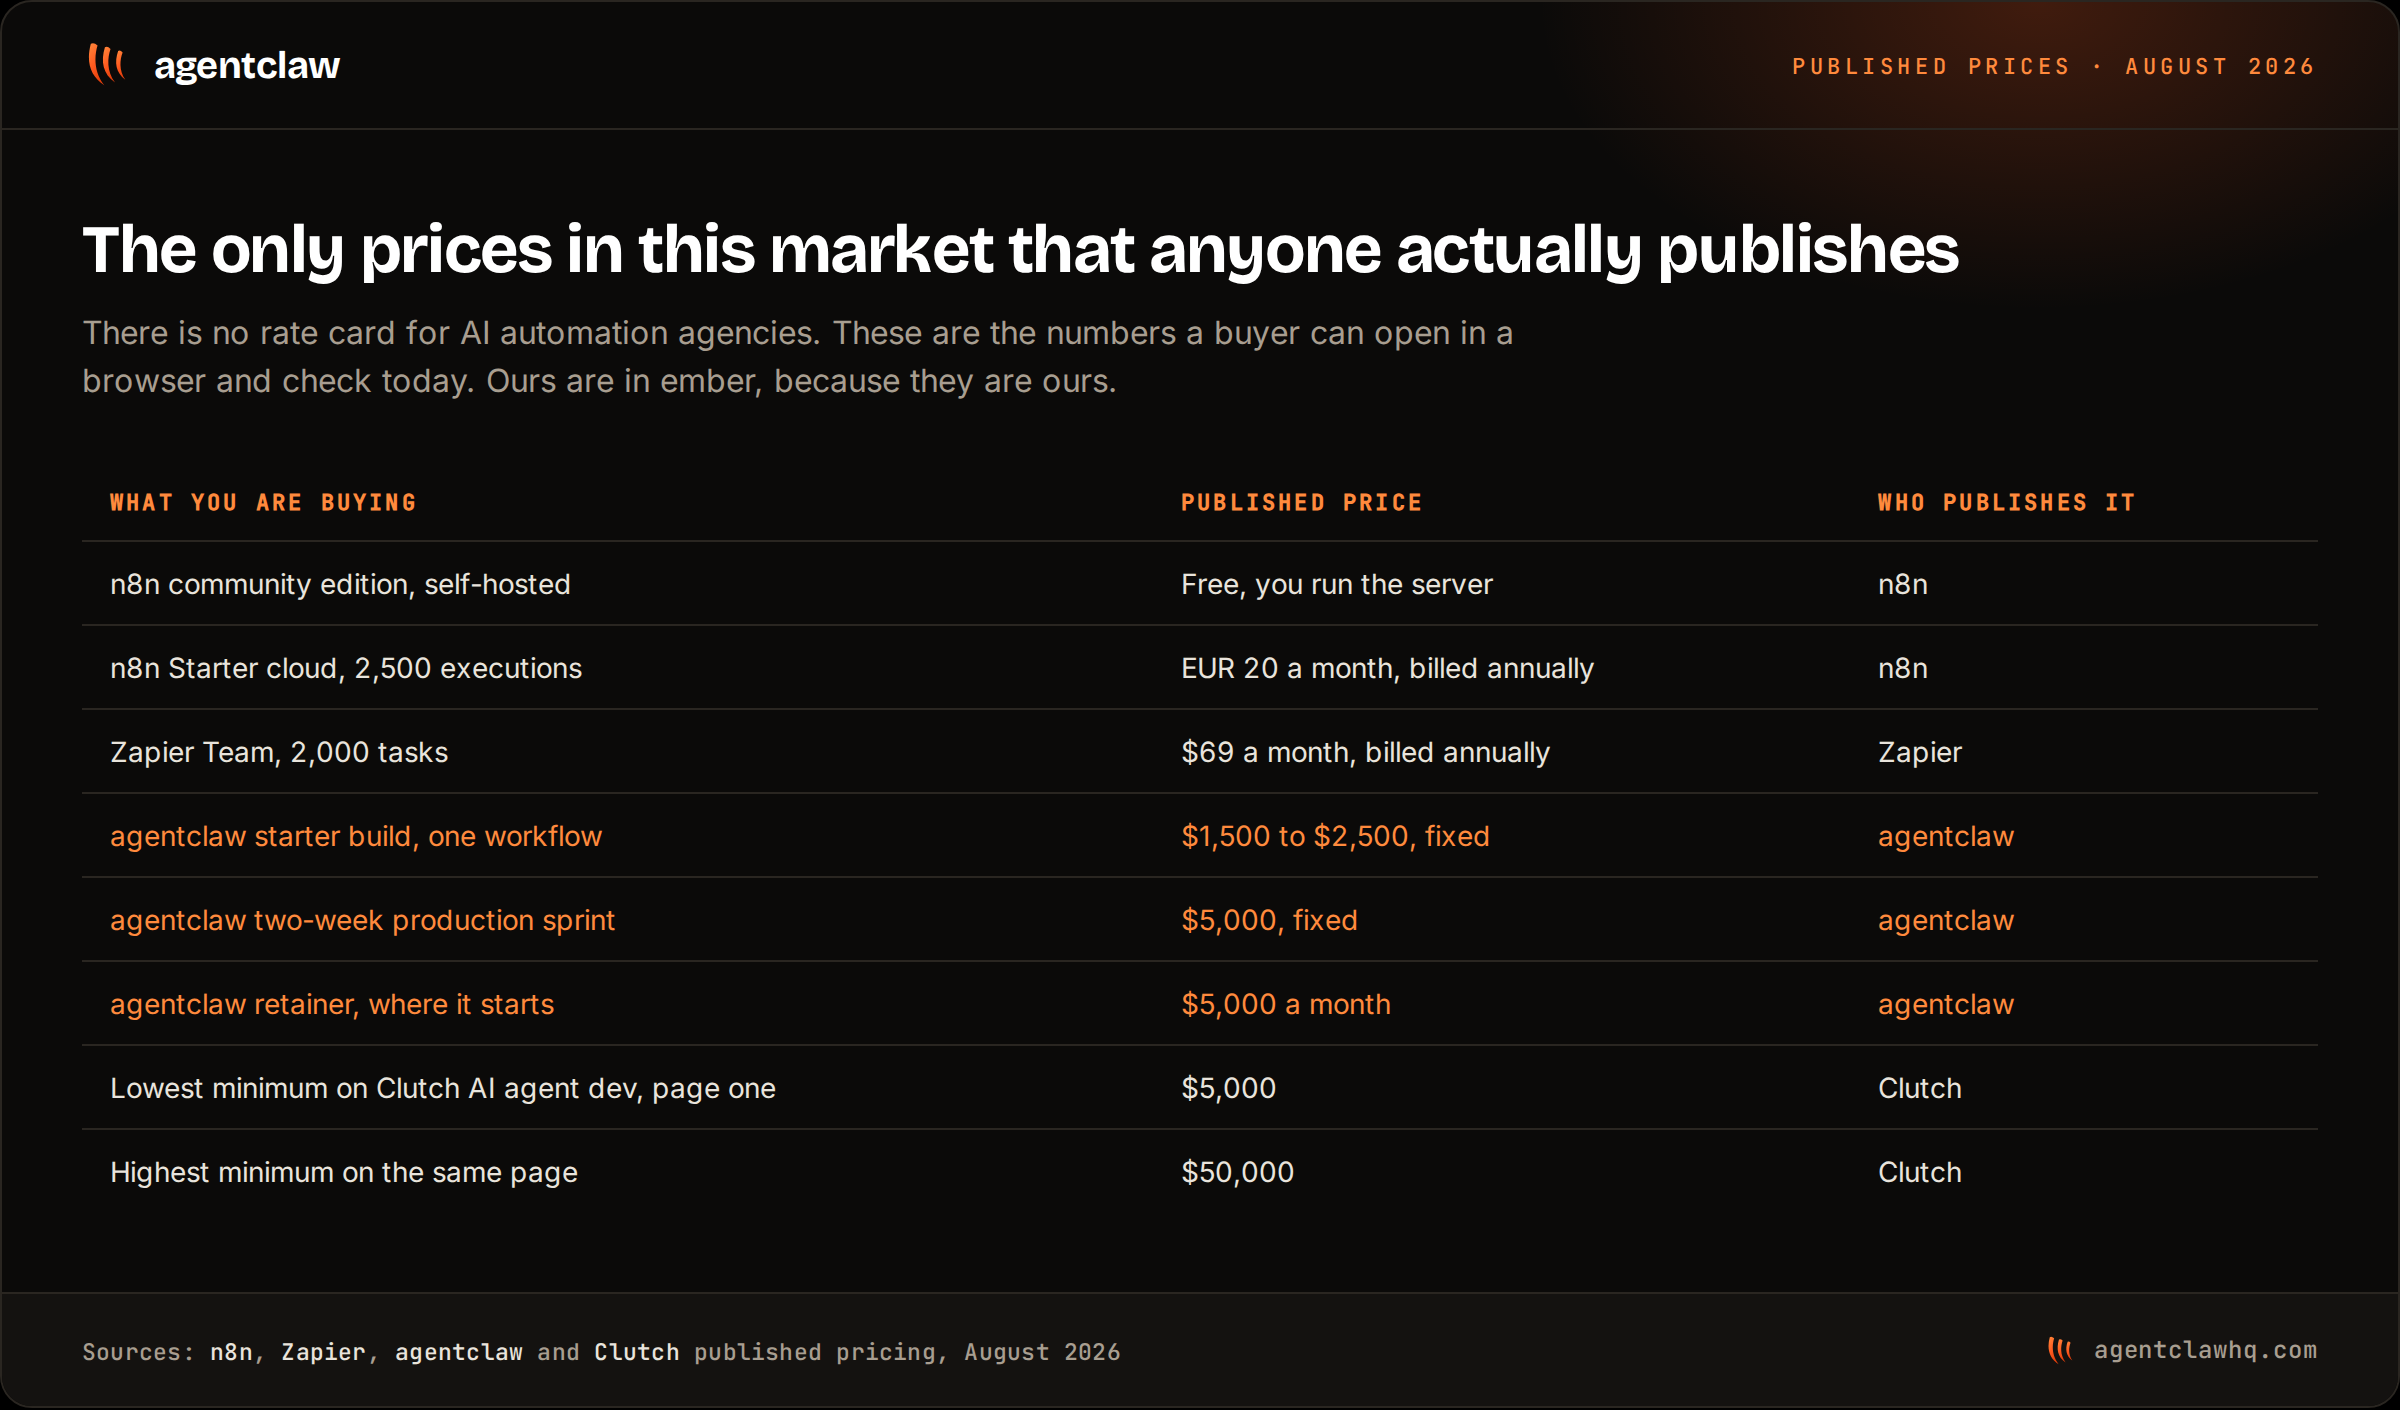Select 'Zapier Team, 2,000 tasks' cell
This screenshot has height=1410, width=2400.
(x=279, y=752)
